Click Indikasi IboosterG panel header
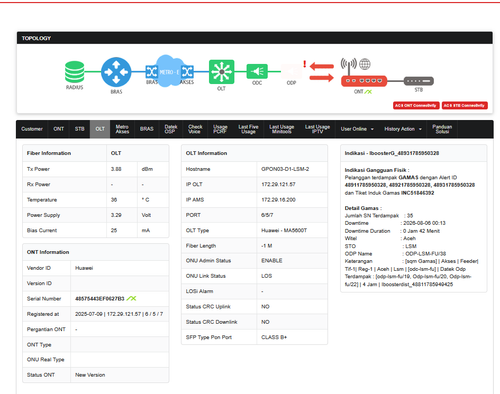The width and height of the screenshot is (500, 394). click(413, 153)
